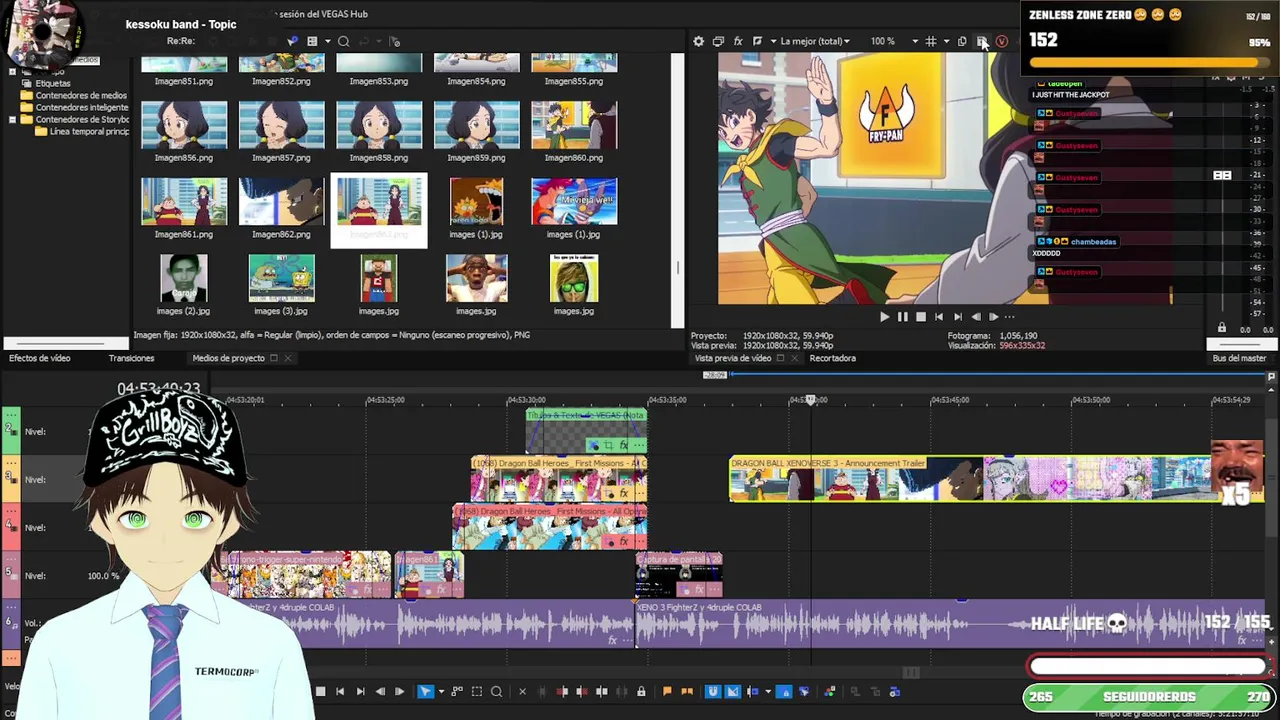Toggle Ignore event grouping icon
1280x720 pixels.
(803, 691)
